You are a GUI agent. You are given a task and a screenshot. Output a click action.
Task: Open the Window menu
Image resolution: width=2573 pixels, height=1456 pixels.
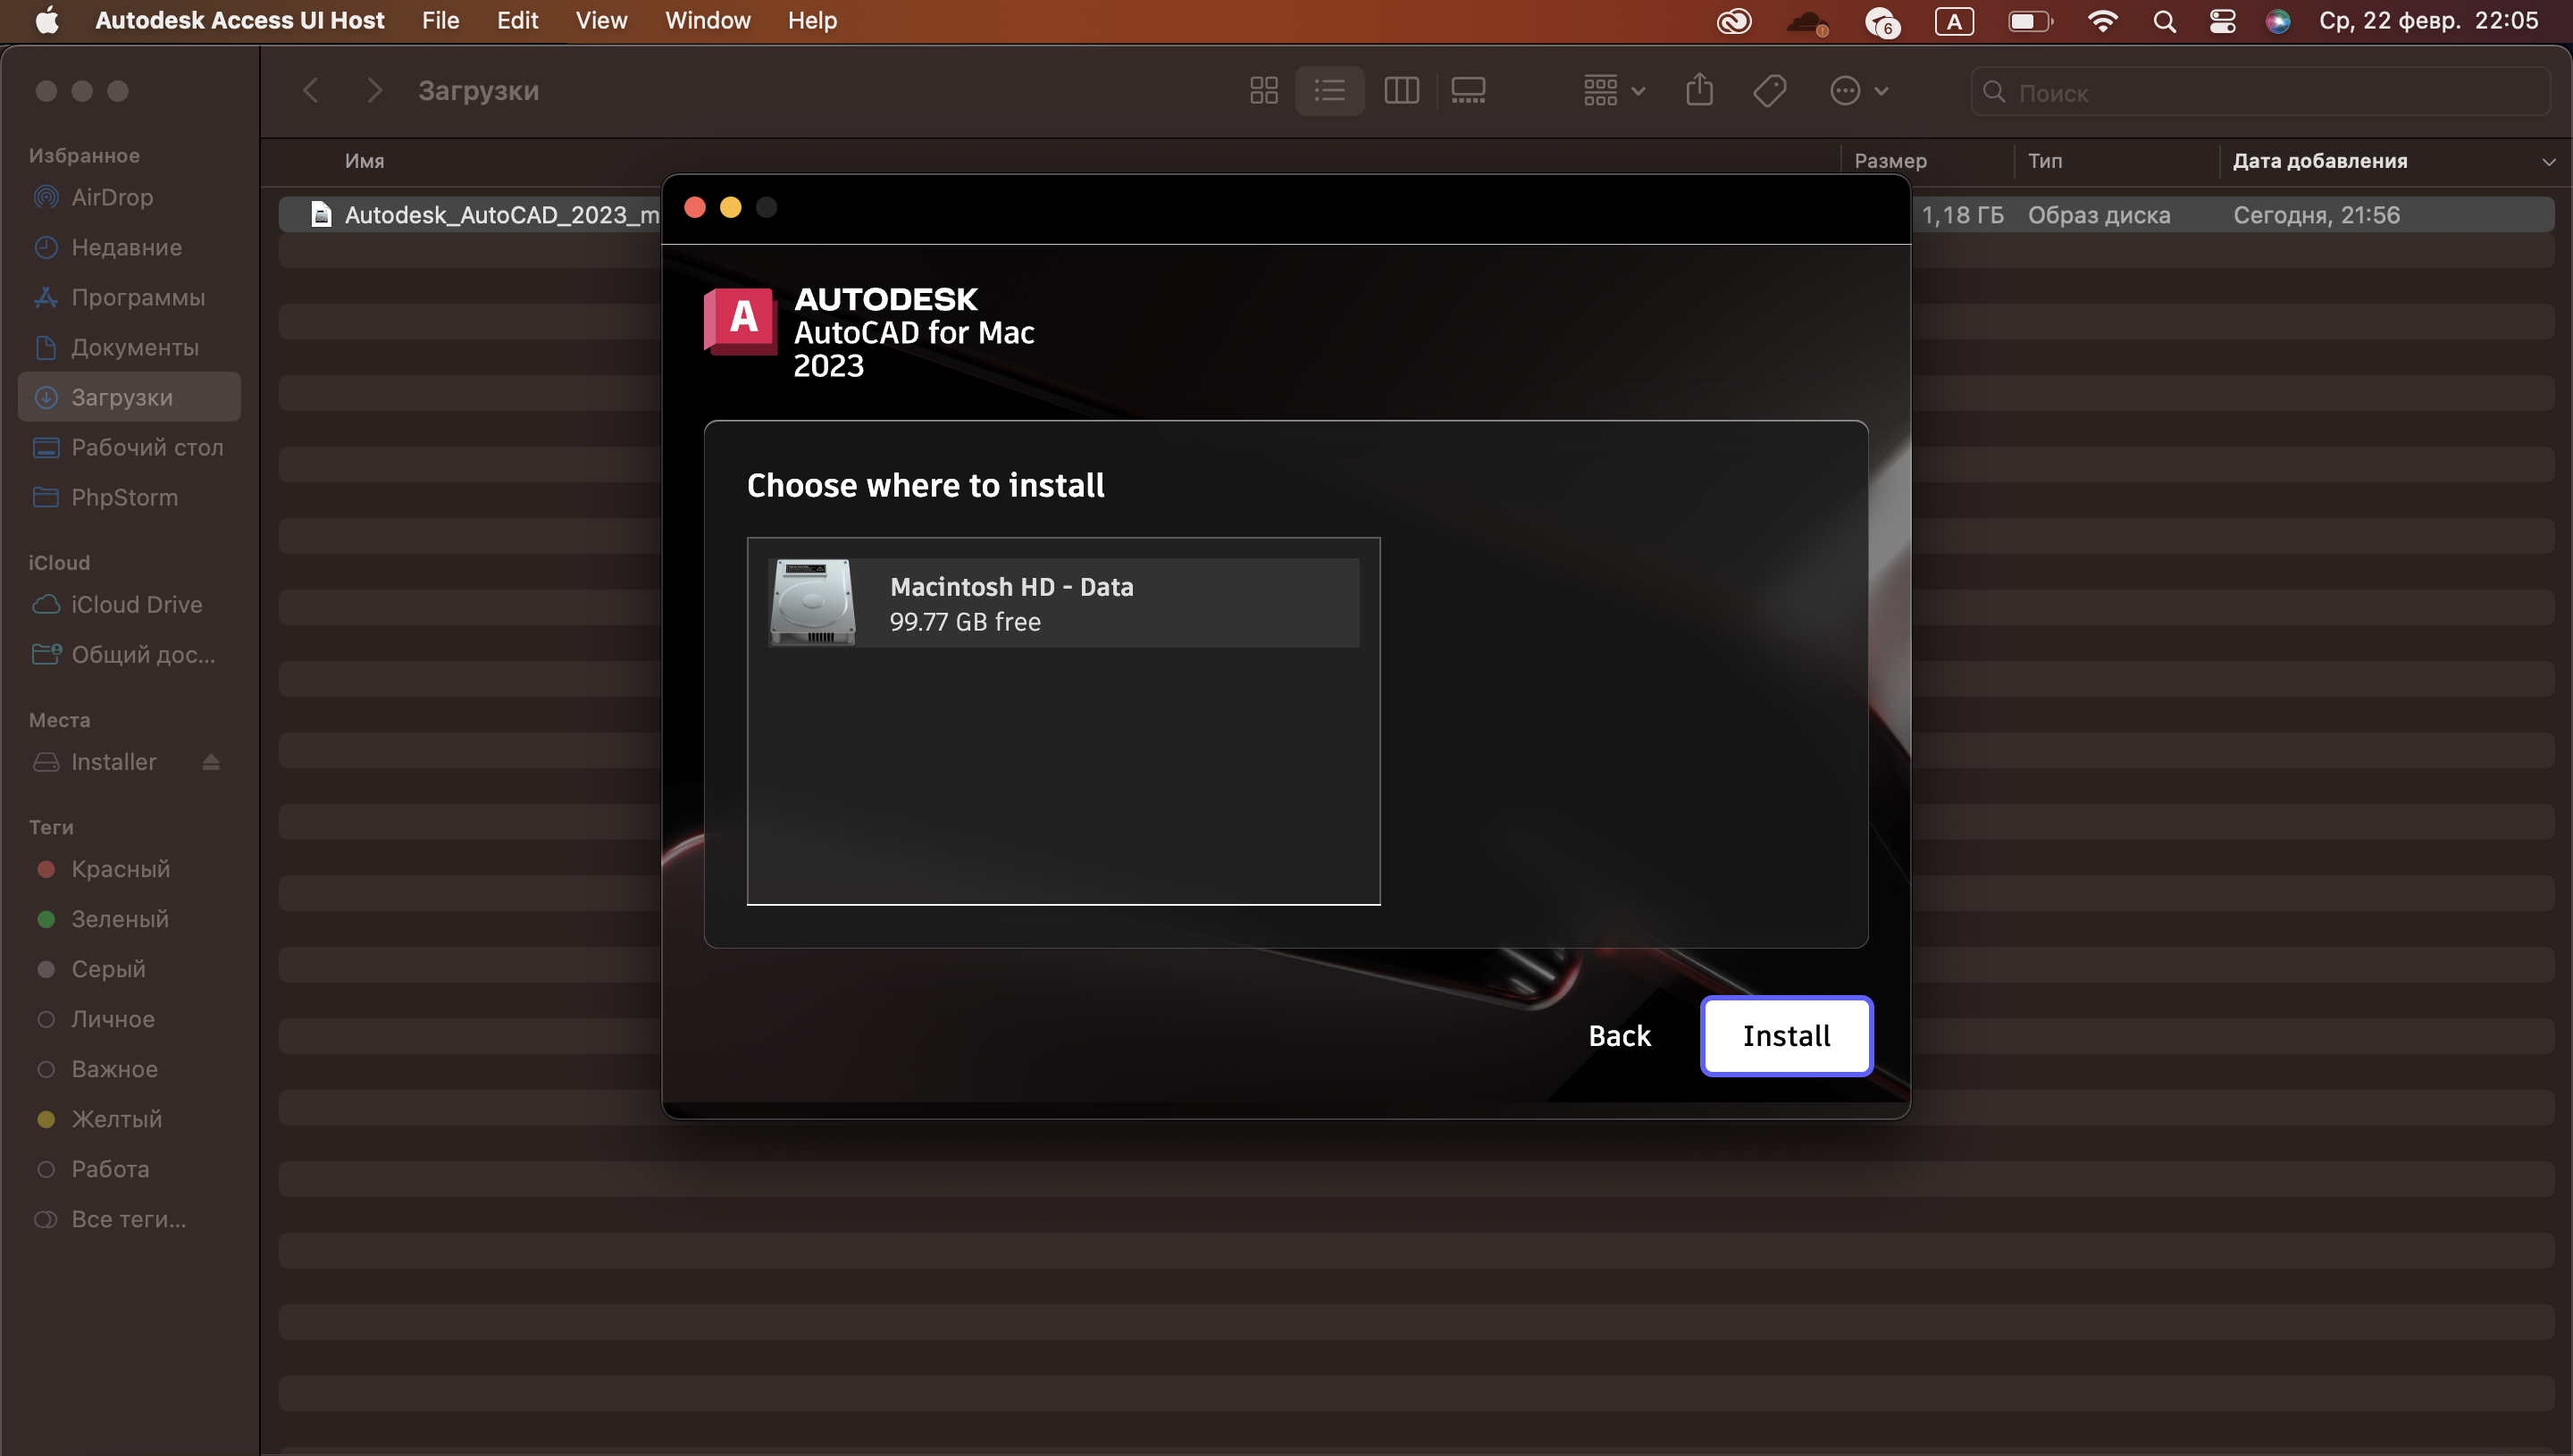point(707,21)
